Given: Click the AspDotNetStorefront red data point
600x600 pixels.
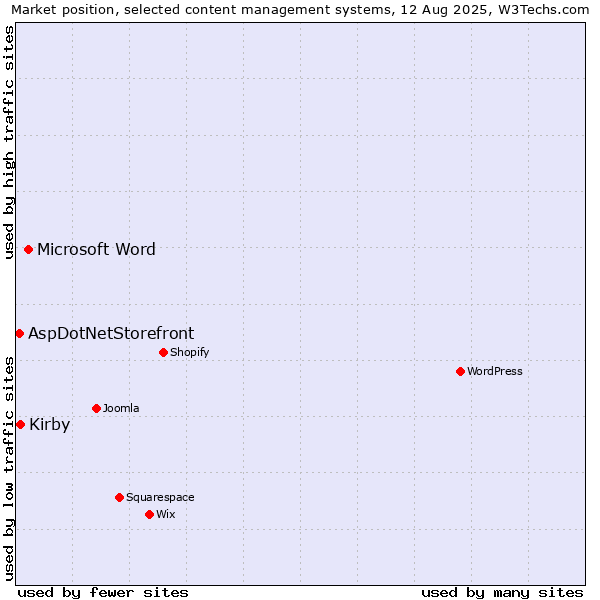Looking at the screenshot, I should pos(20,334).
